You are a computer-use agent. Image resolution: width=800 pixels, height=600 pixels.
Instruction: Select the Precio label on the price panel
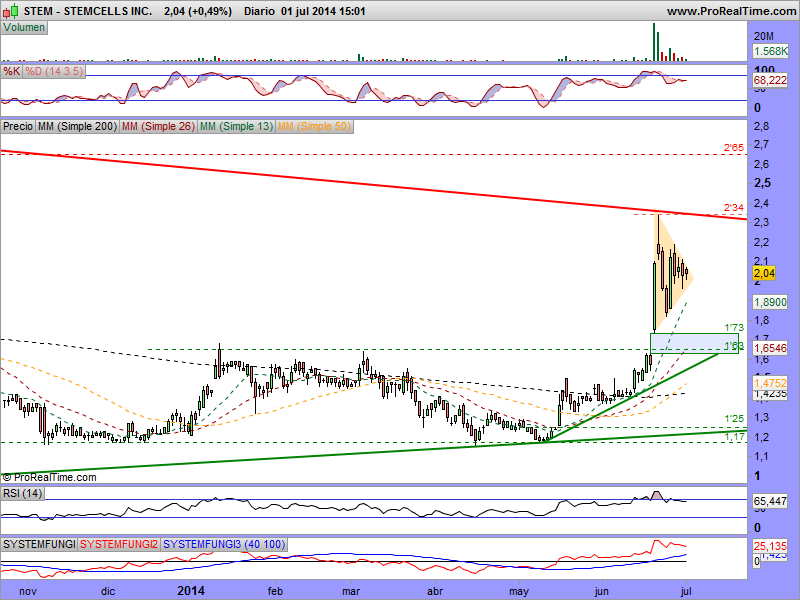click(18, 126)
